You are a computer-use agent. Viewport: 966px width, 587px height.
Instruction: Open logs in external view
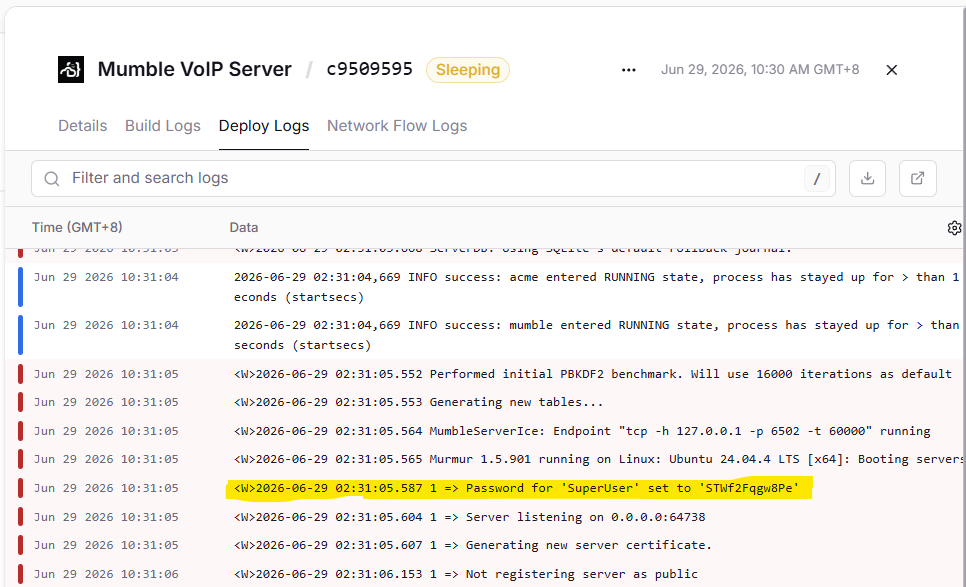point(918,179)
